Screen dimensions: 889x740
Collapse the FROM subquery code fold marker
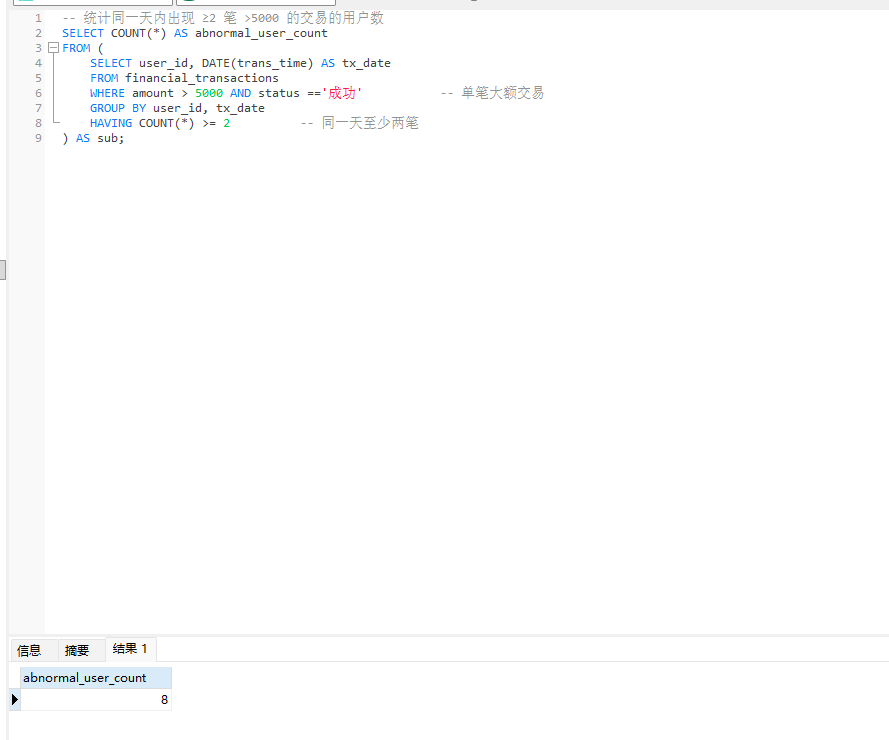52,47
